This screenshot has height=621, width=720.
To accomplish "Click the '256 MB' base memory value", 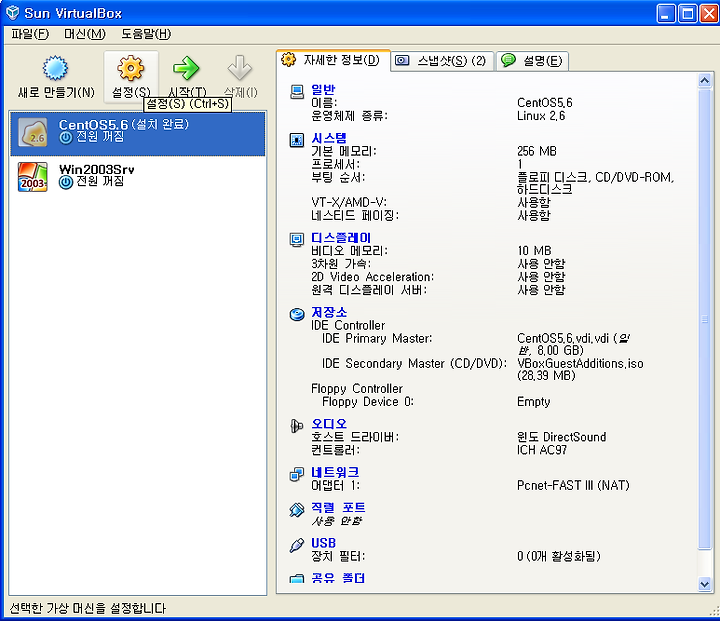I will (537, 151).
